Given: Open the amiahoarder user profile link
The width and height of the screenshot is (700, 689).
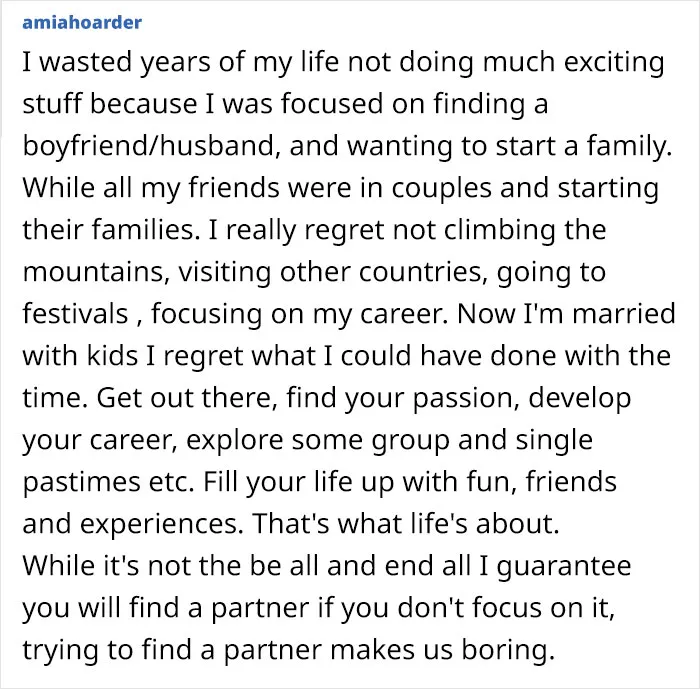Looking at the screenshot, I should click(x=82, y=22).
